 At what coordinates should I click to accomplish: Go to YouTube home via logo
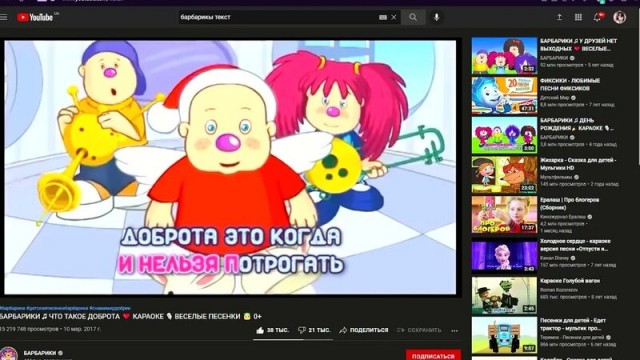tap(36, 18)
